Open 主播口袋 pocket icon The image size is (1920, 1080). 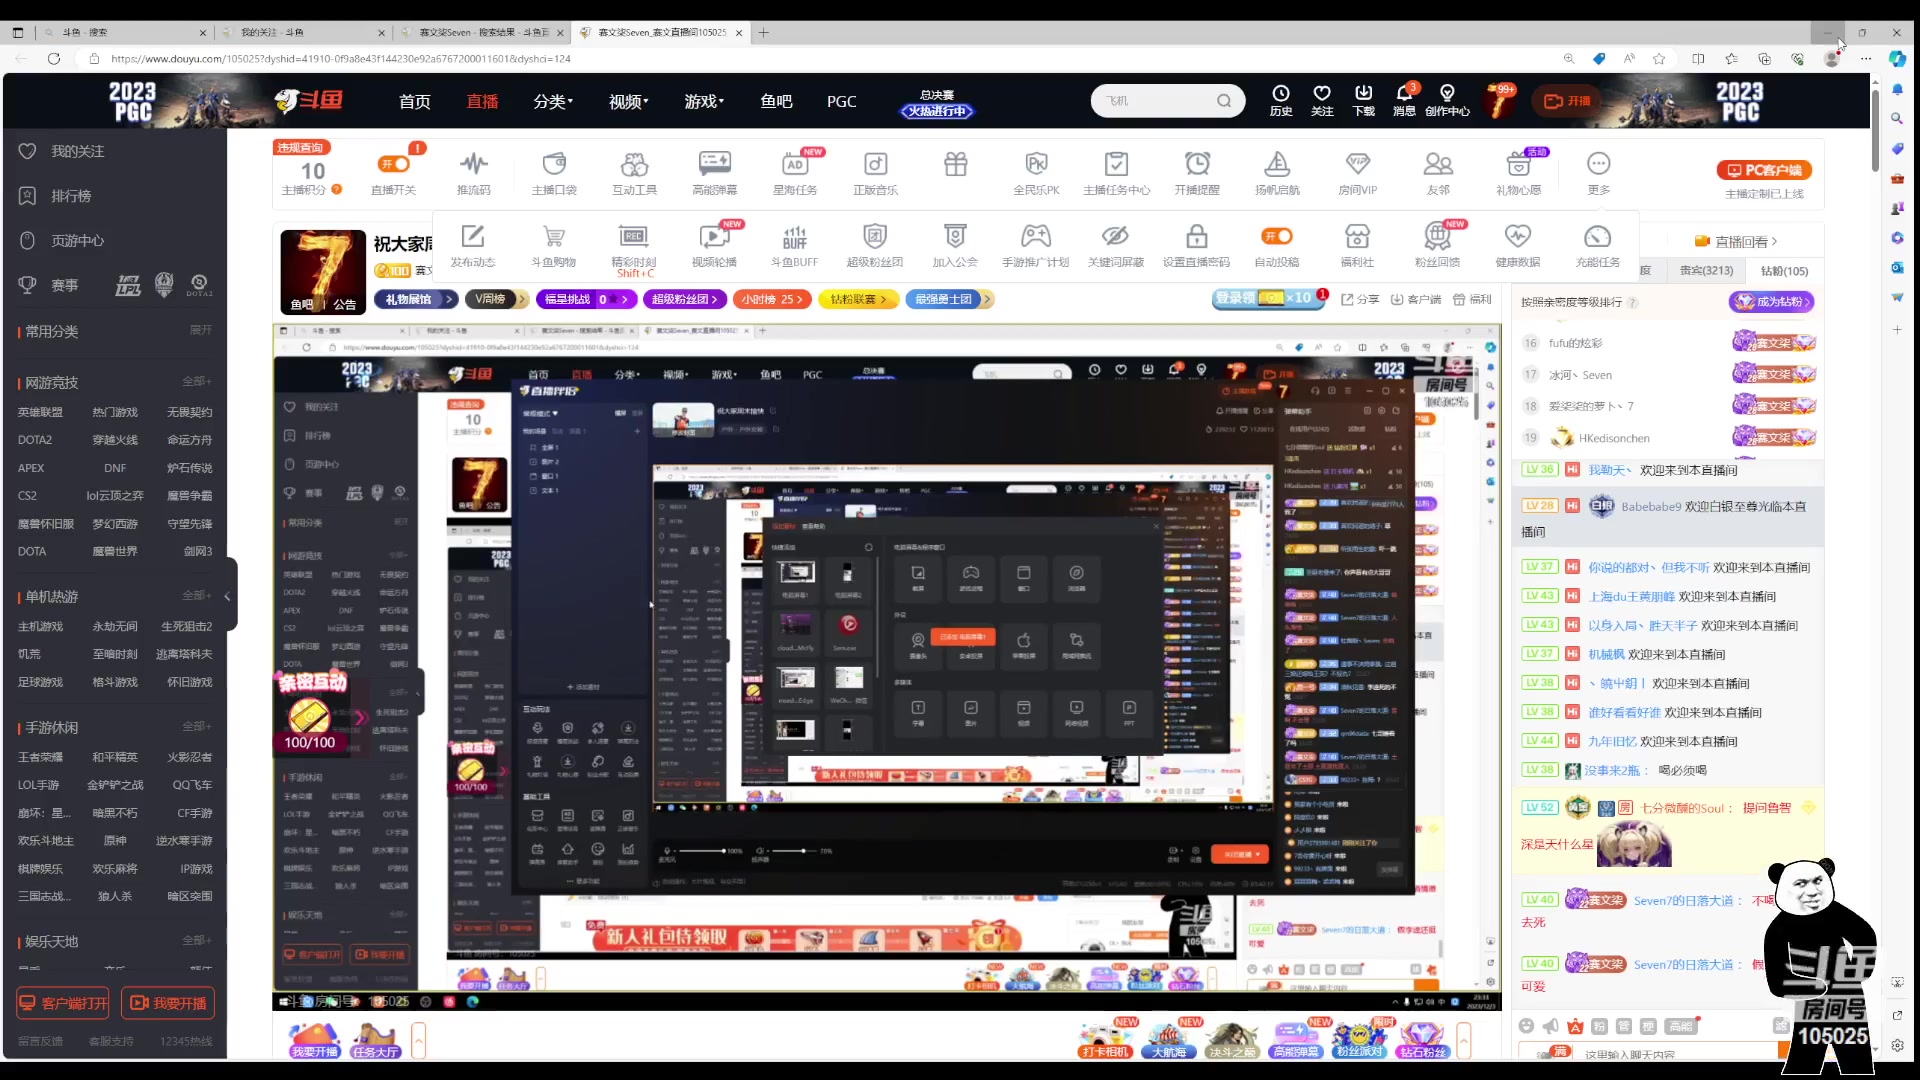(554, 172)
